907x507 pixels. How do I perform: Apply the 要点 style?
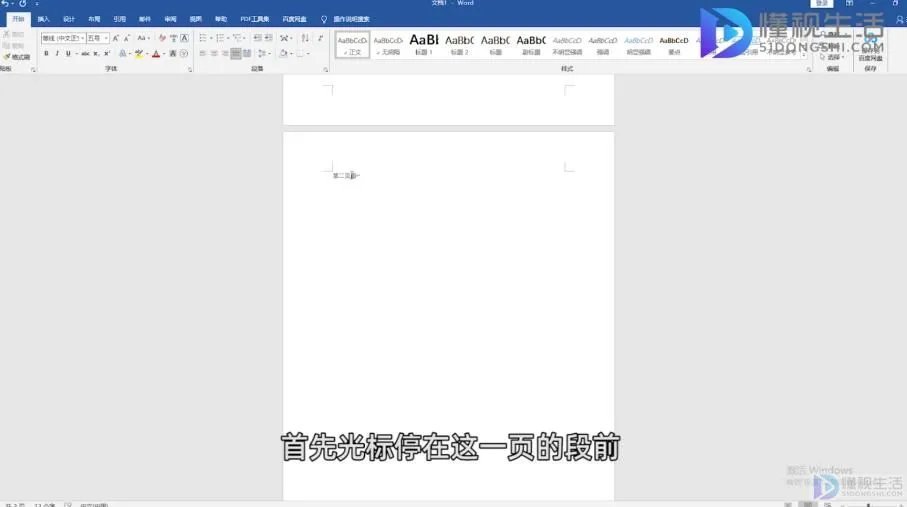point(674,45)
